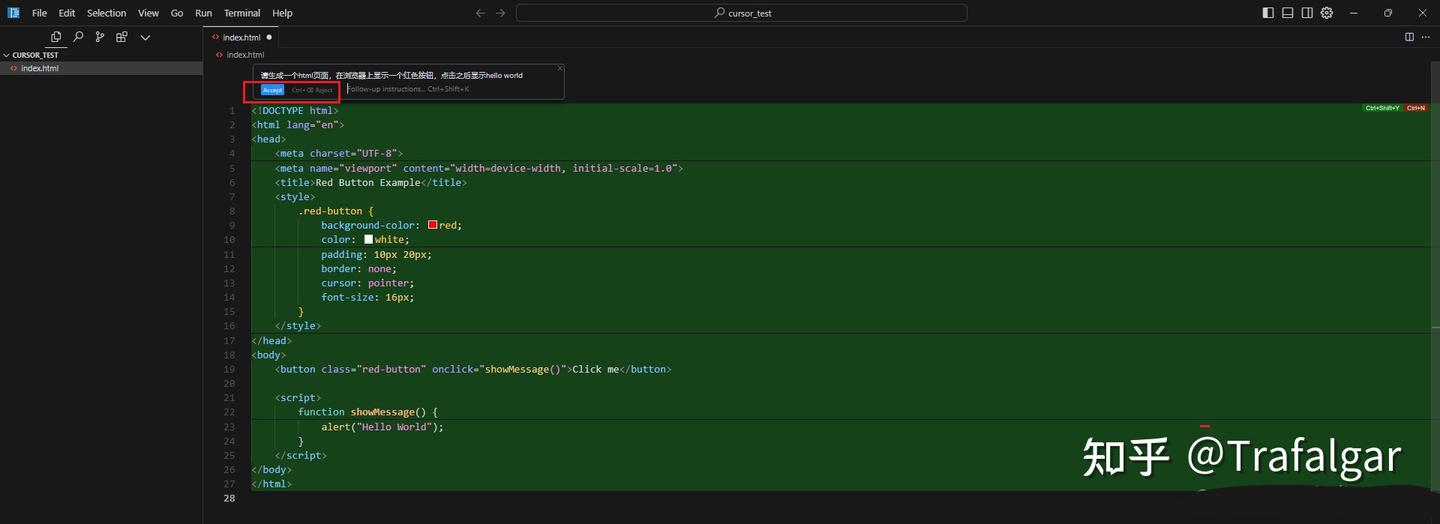This screenshot has height=524, width=1440.
Task: Go forward using the navigation arrow
Action: tap(501, 13)
